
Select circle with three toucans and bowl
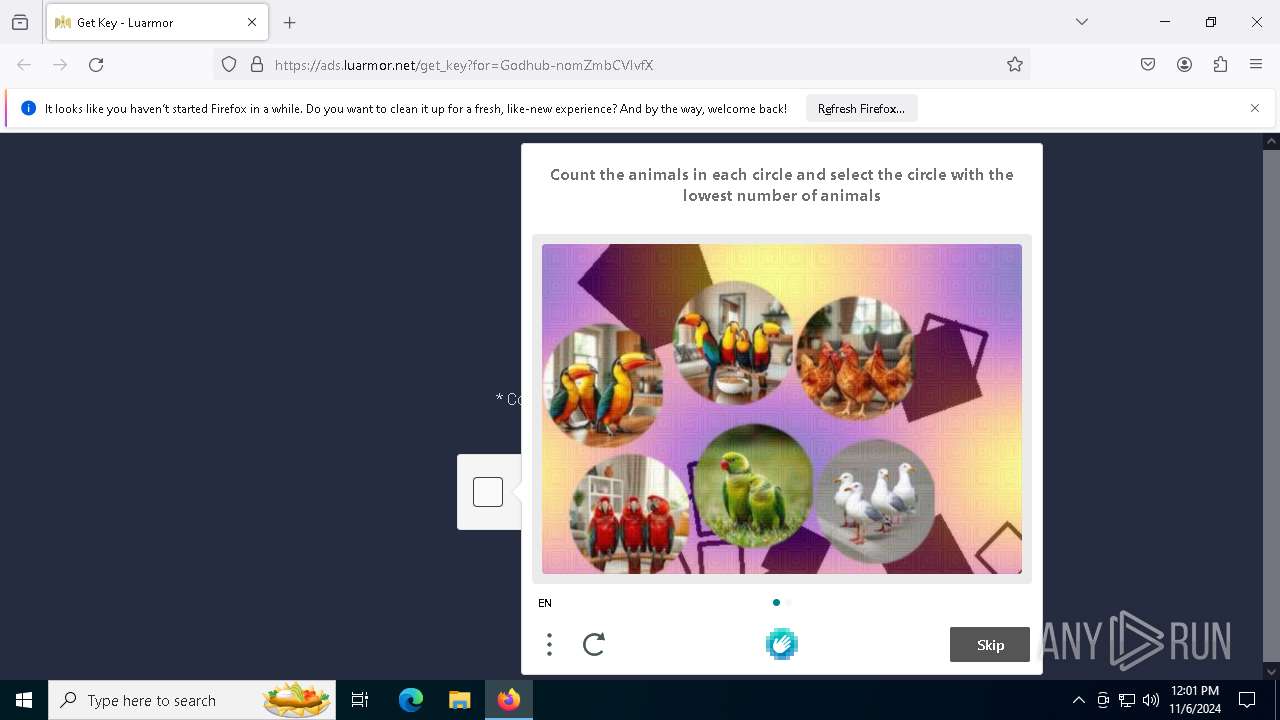coord(733,341)
